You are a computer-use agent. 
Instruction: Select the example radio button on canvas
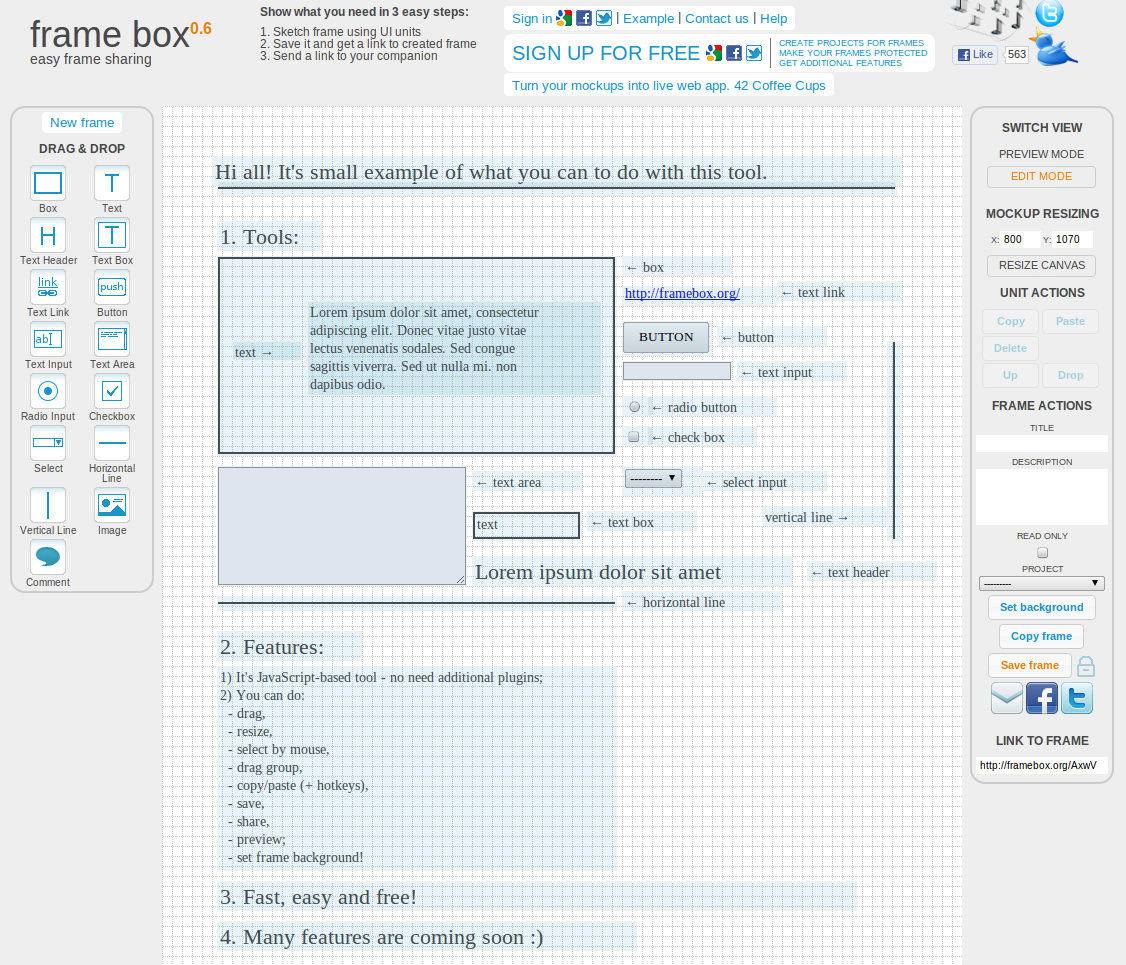click(634, 407)
